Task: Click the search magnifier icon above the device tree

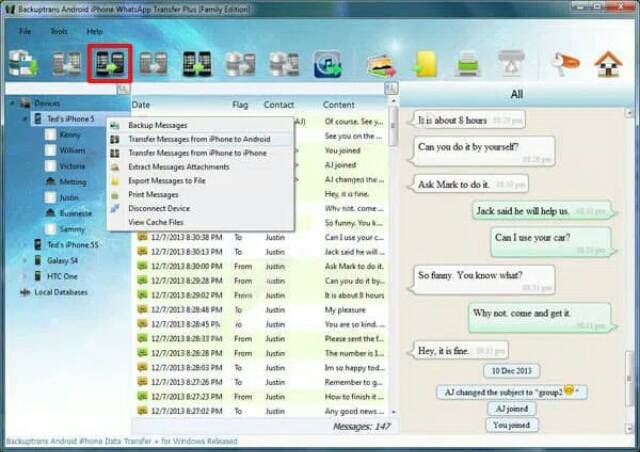Action: [122, 89]
